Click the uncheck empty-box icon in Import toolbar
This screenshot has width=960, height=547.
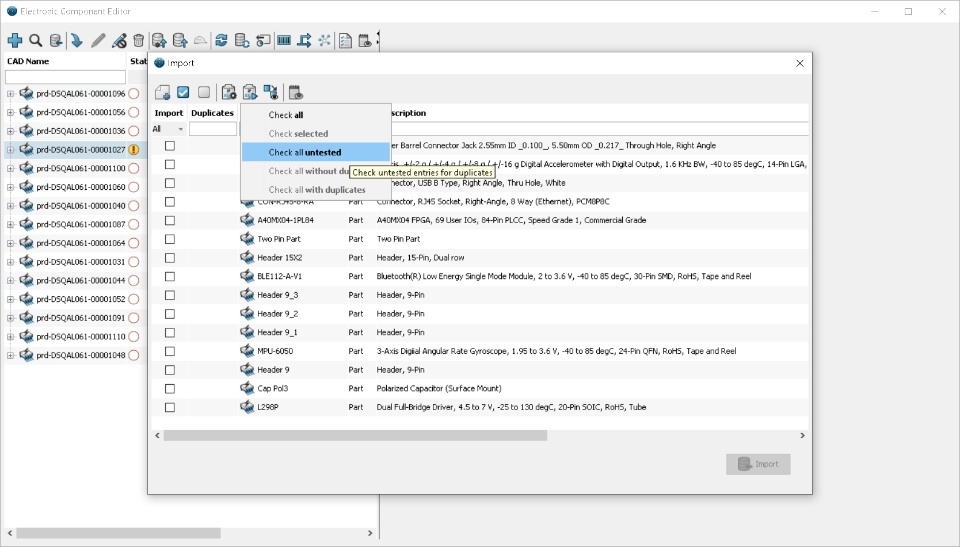[x=204, y=92]
